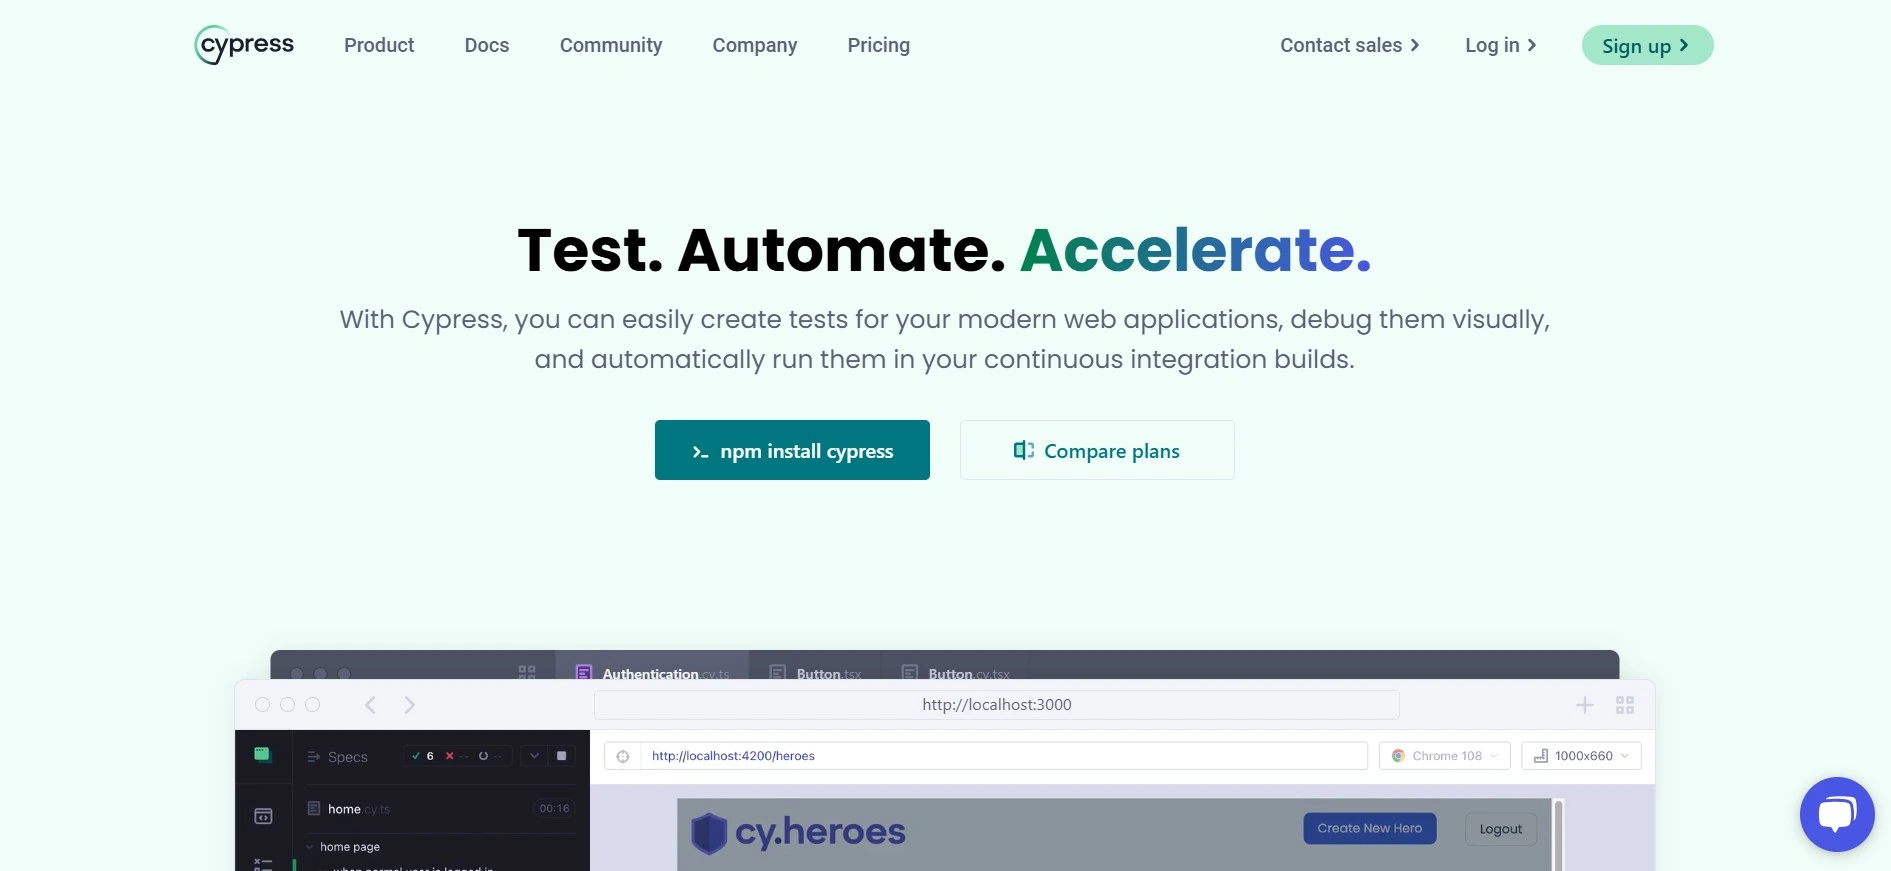
Task: Open the Docs menu
Action: point(487,45)
